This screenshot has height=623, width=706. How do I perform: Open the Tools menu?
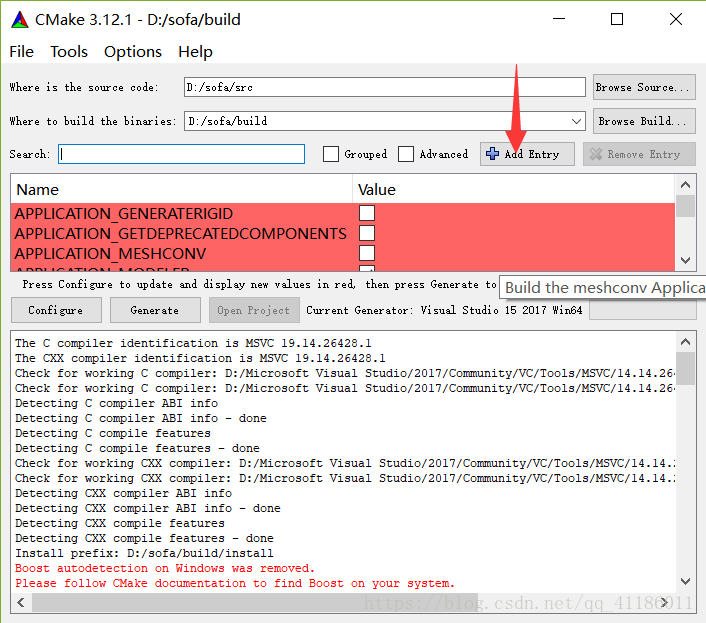(69, 52)
